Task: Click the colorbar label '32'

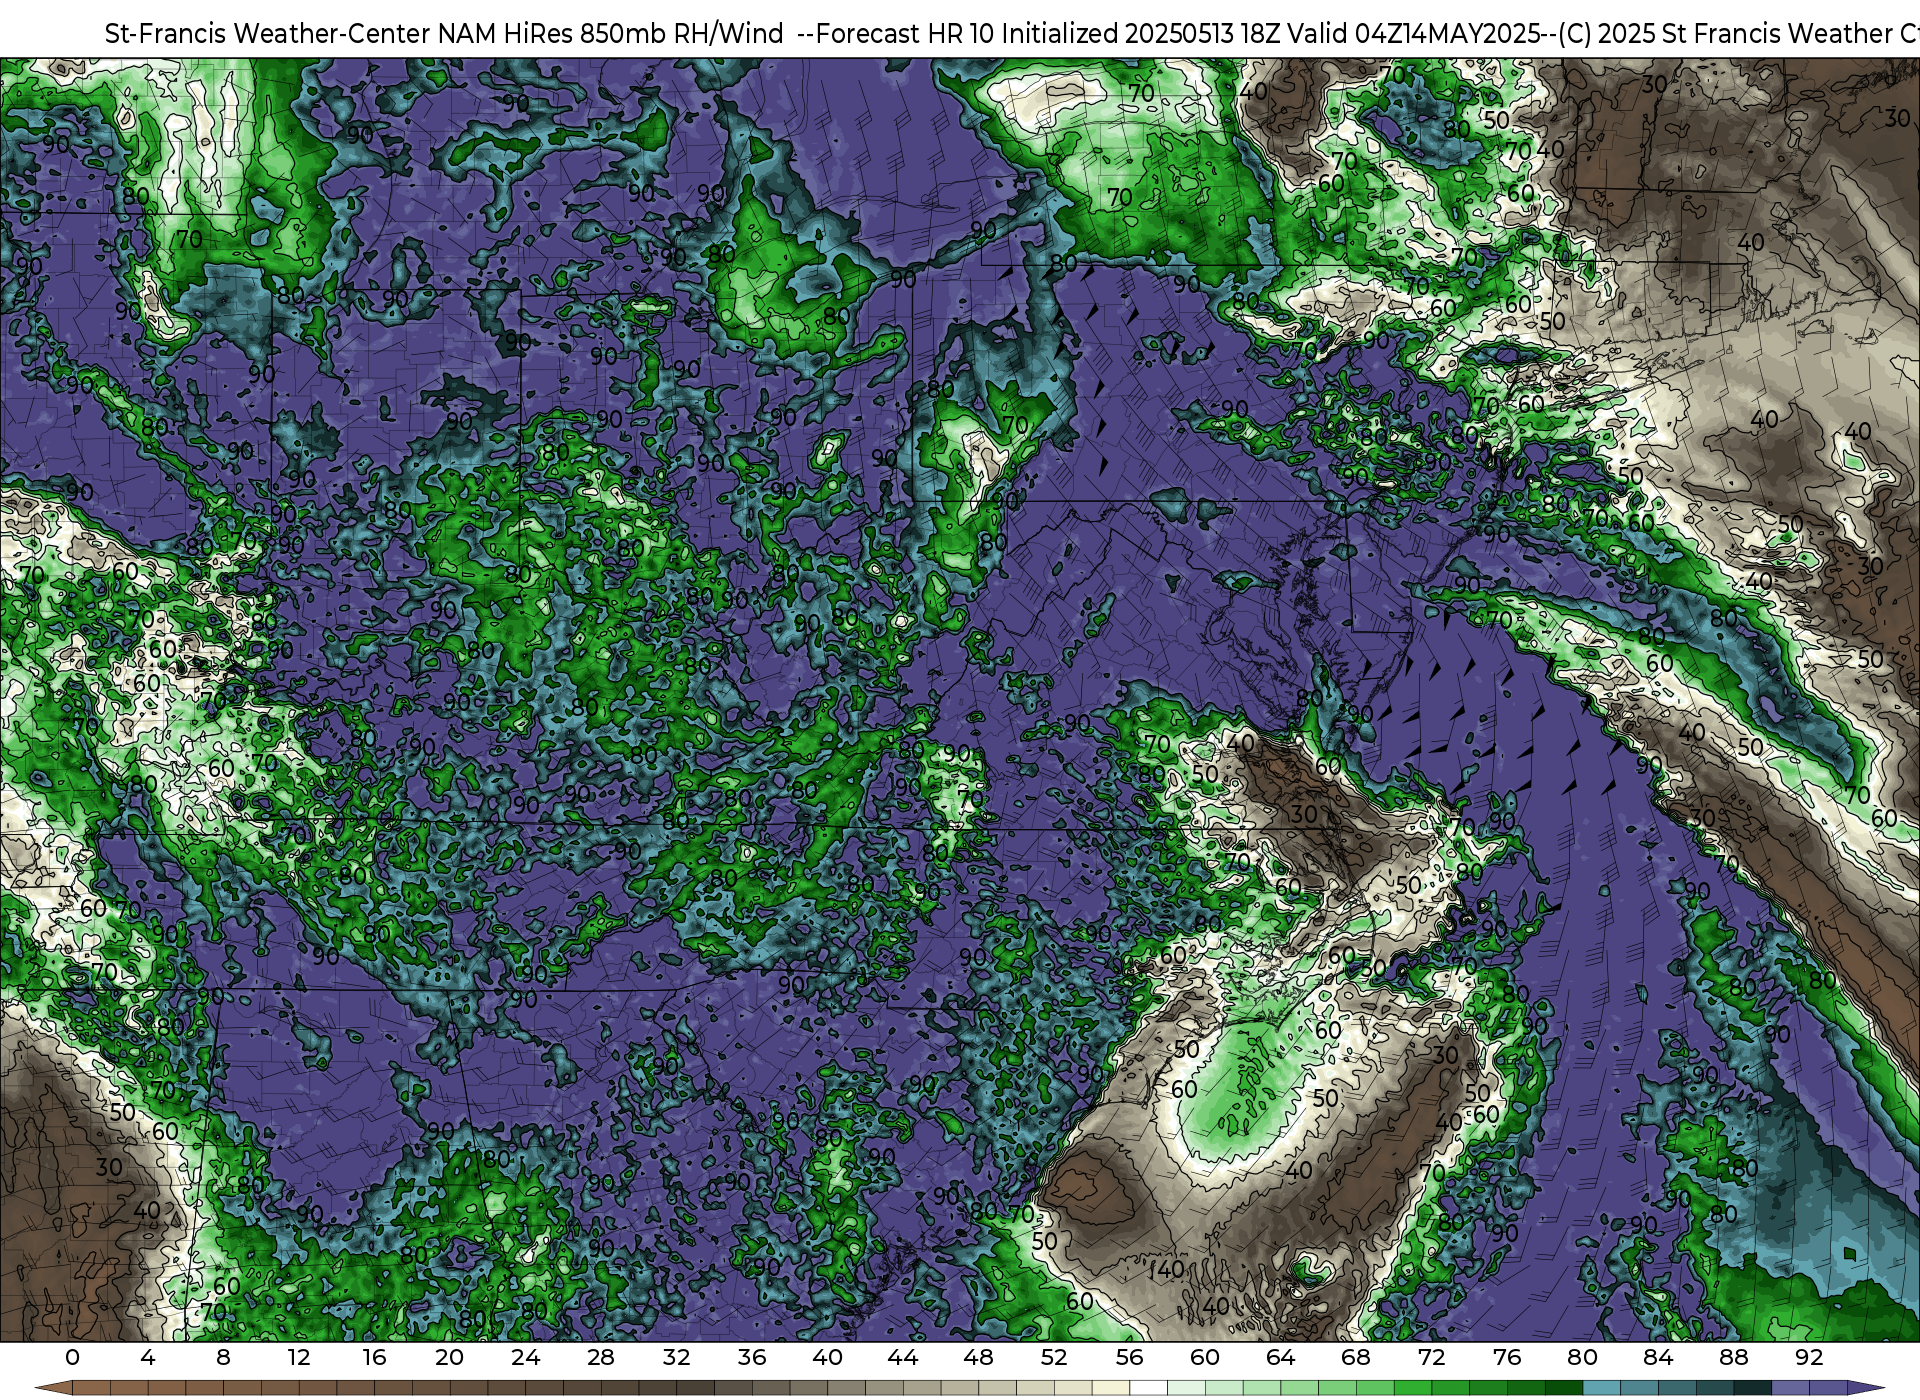Action: click(x=676, y=1357)
